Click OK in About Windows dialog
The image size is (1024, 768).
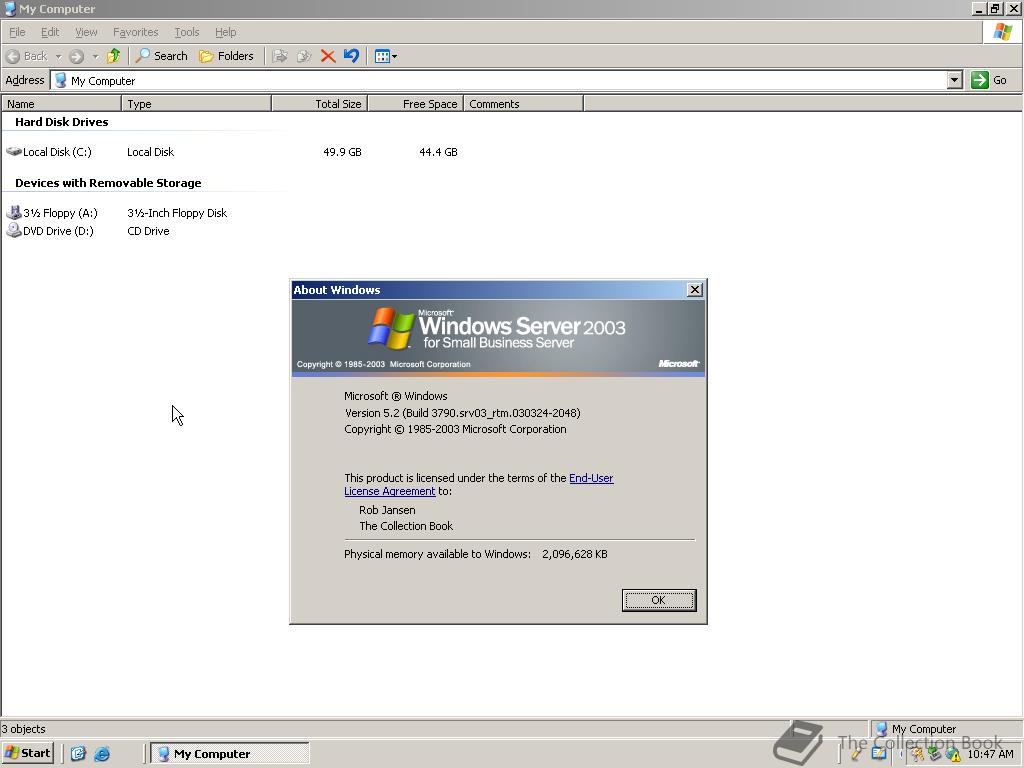point(659,600)
